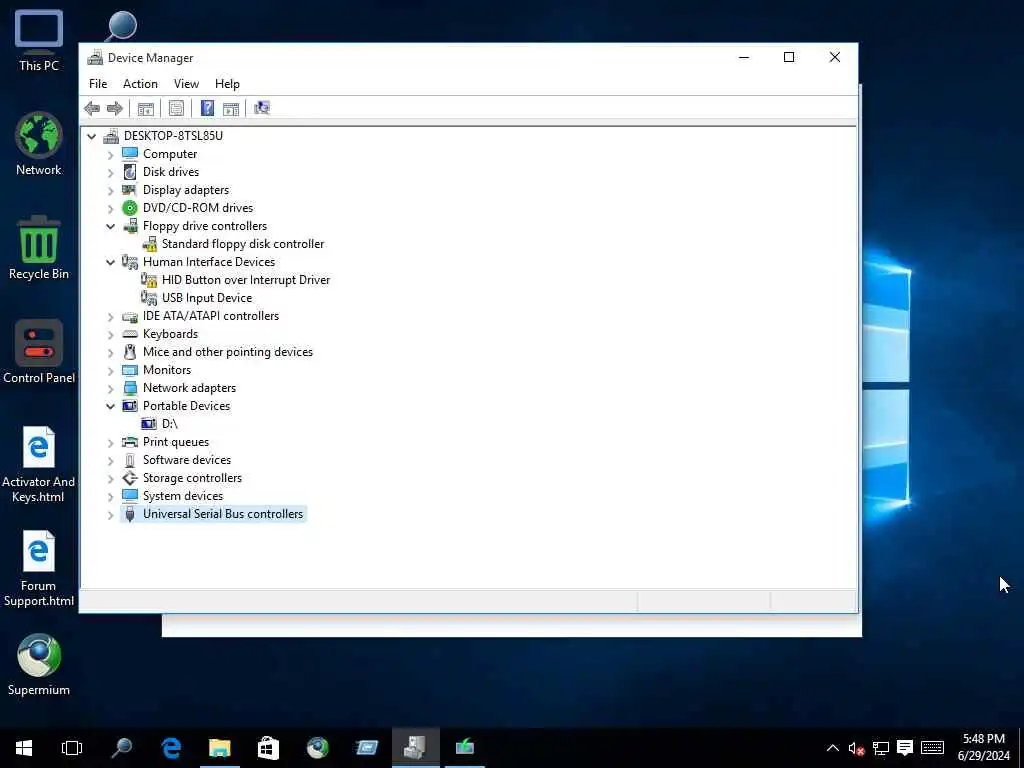Open the Action menu
The width and height of the screenshot is (1024, 768).
(140, 84)
